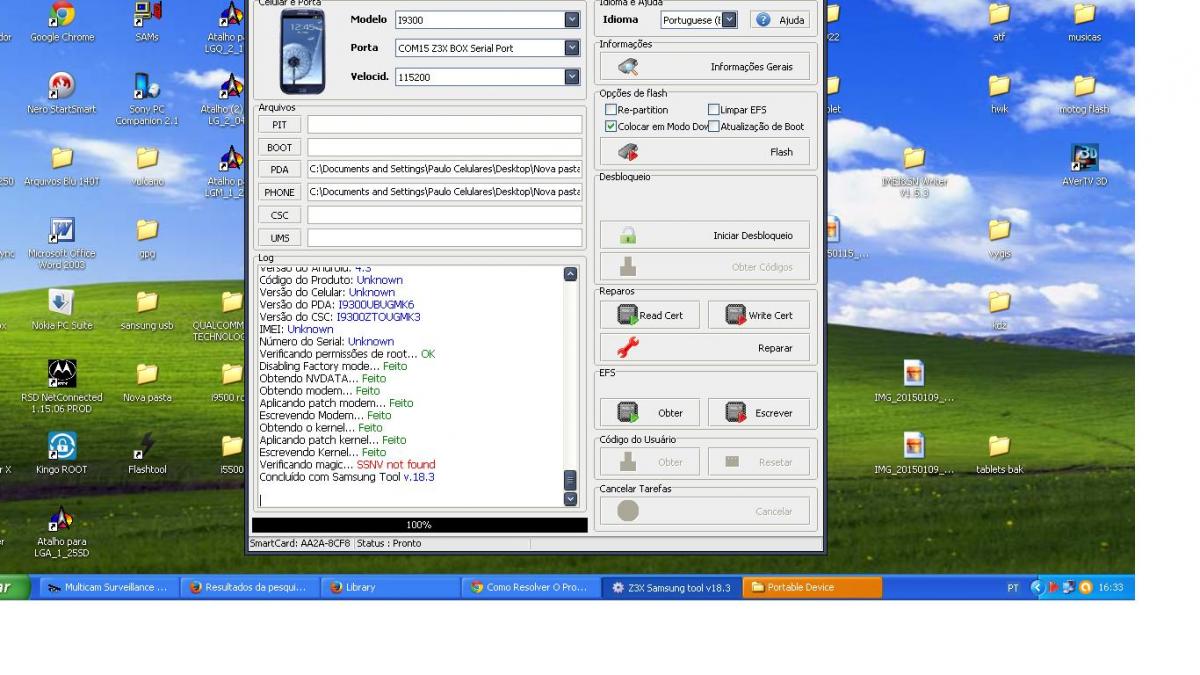Switch to Portable Device taskbar window
The height and width of the screenshot is (675, 1200).
tap(813, 588)
